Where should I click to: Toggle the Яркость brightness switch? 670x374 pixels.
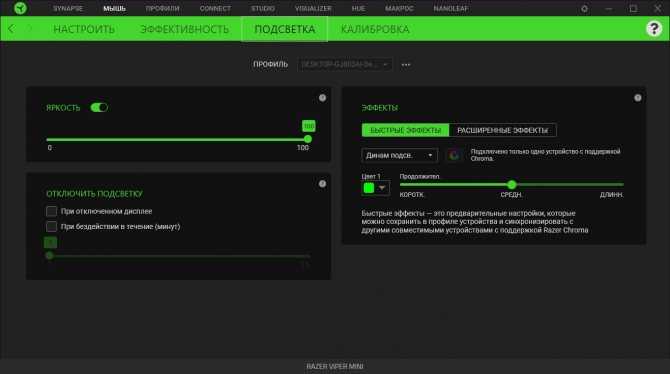[99, 108]
